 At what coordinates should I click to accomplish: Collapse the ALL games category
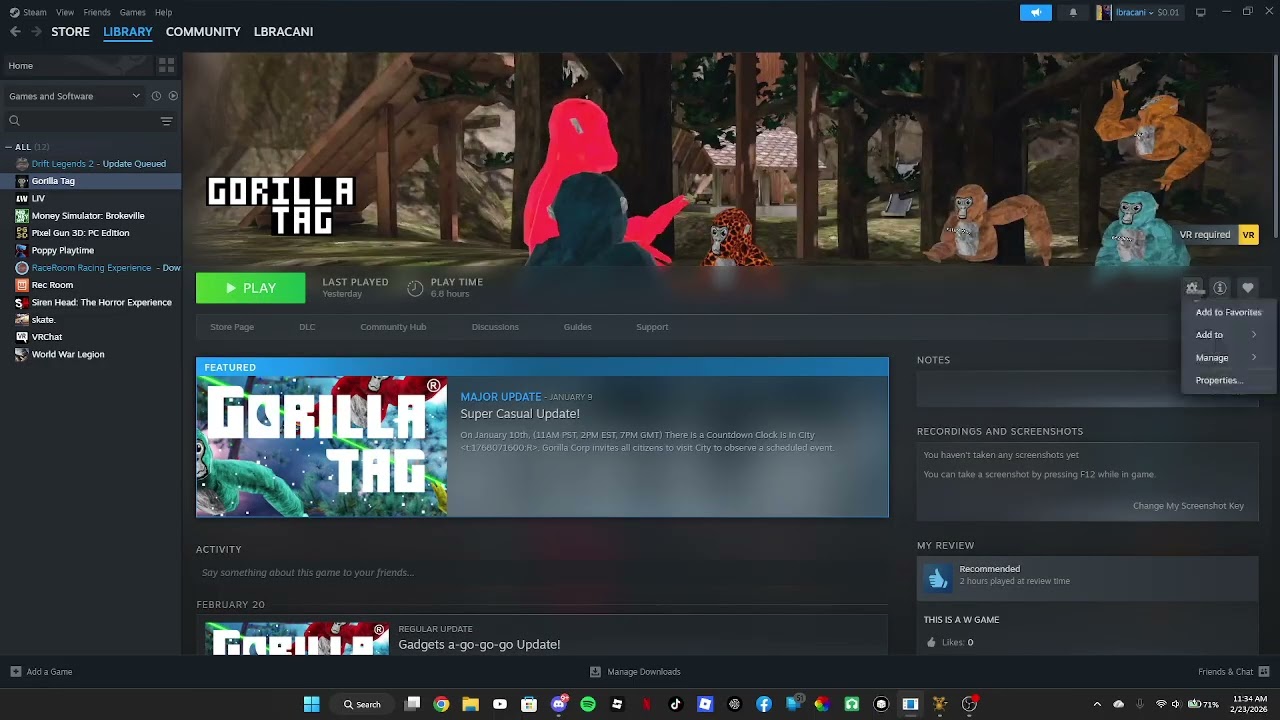(x=9, y=147)
